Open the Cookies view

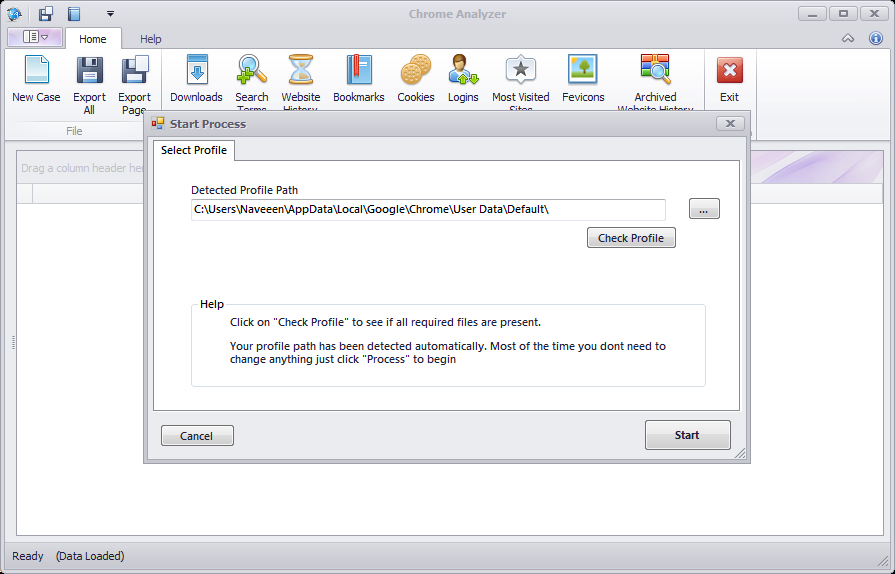pos(416,80)
